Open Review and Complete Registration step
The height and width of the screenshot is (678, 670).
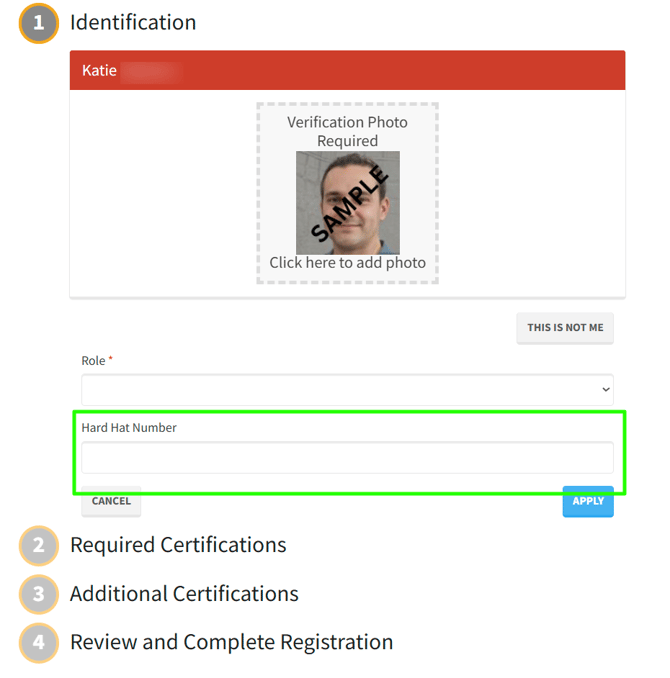231,642
